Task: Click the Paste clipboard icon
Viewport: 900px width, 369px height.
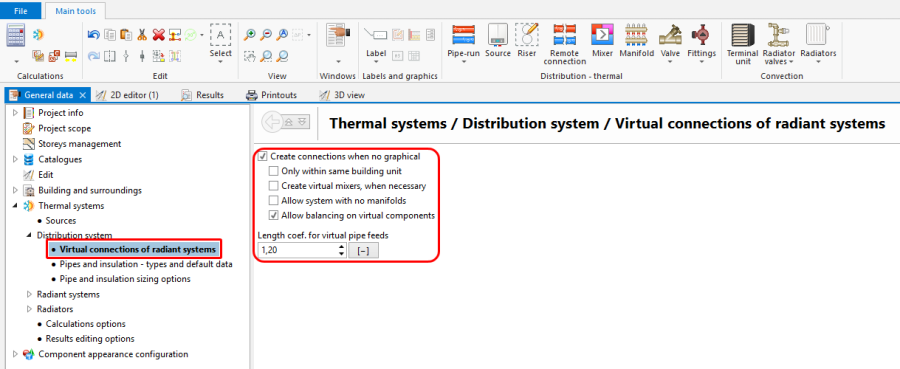Action: (x=126, y=36)
